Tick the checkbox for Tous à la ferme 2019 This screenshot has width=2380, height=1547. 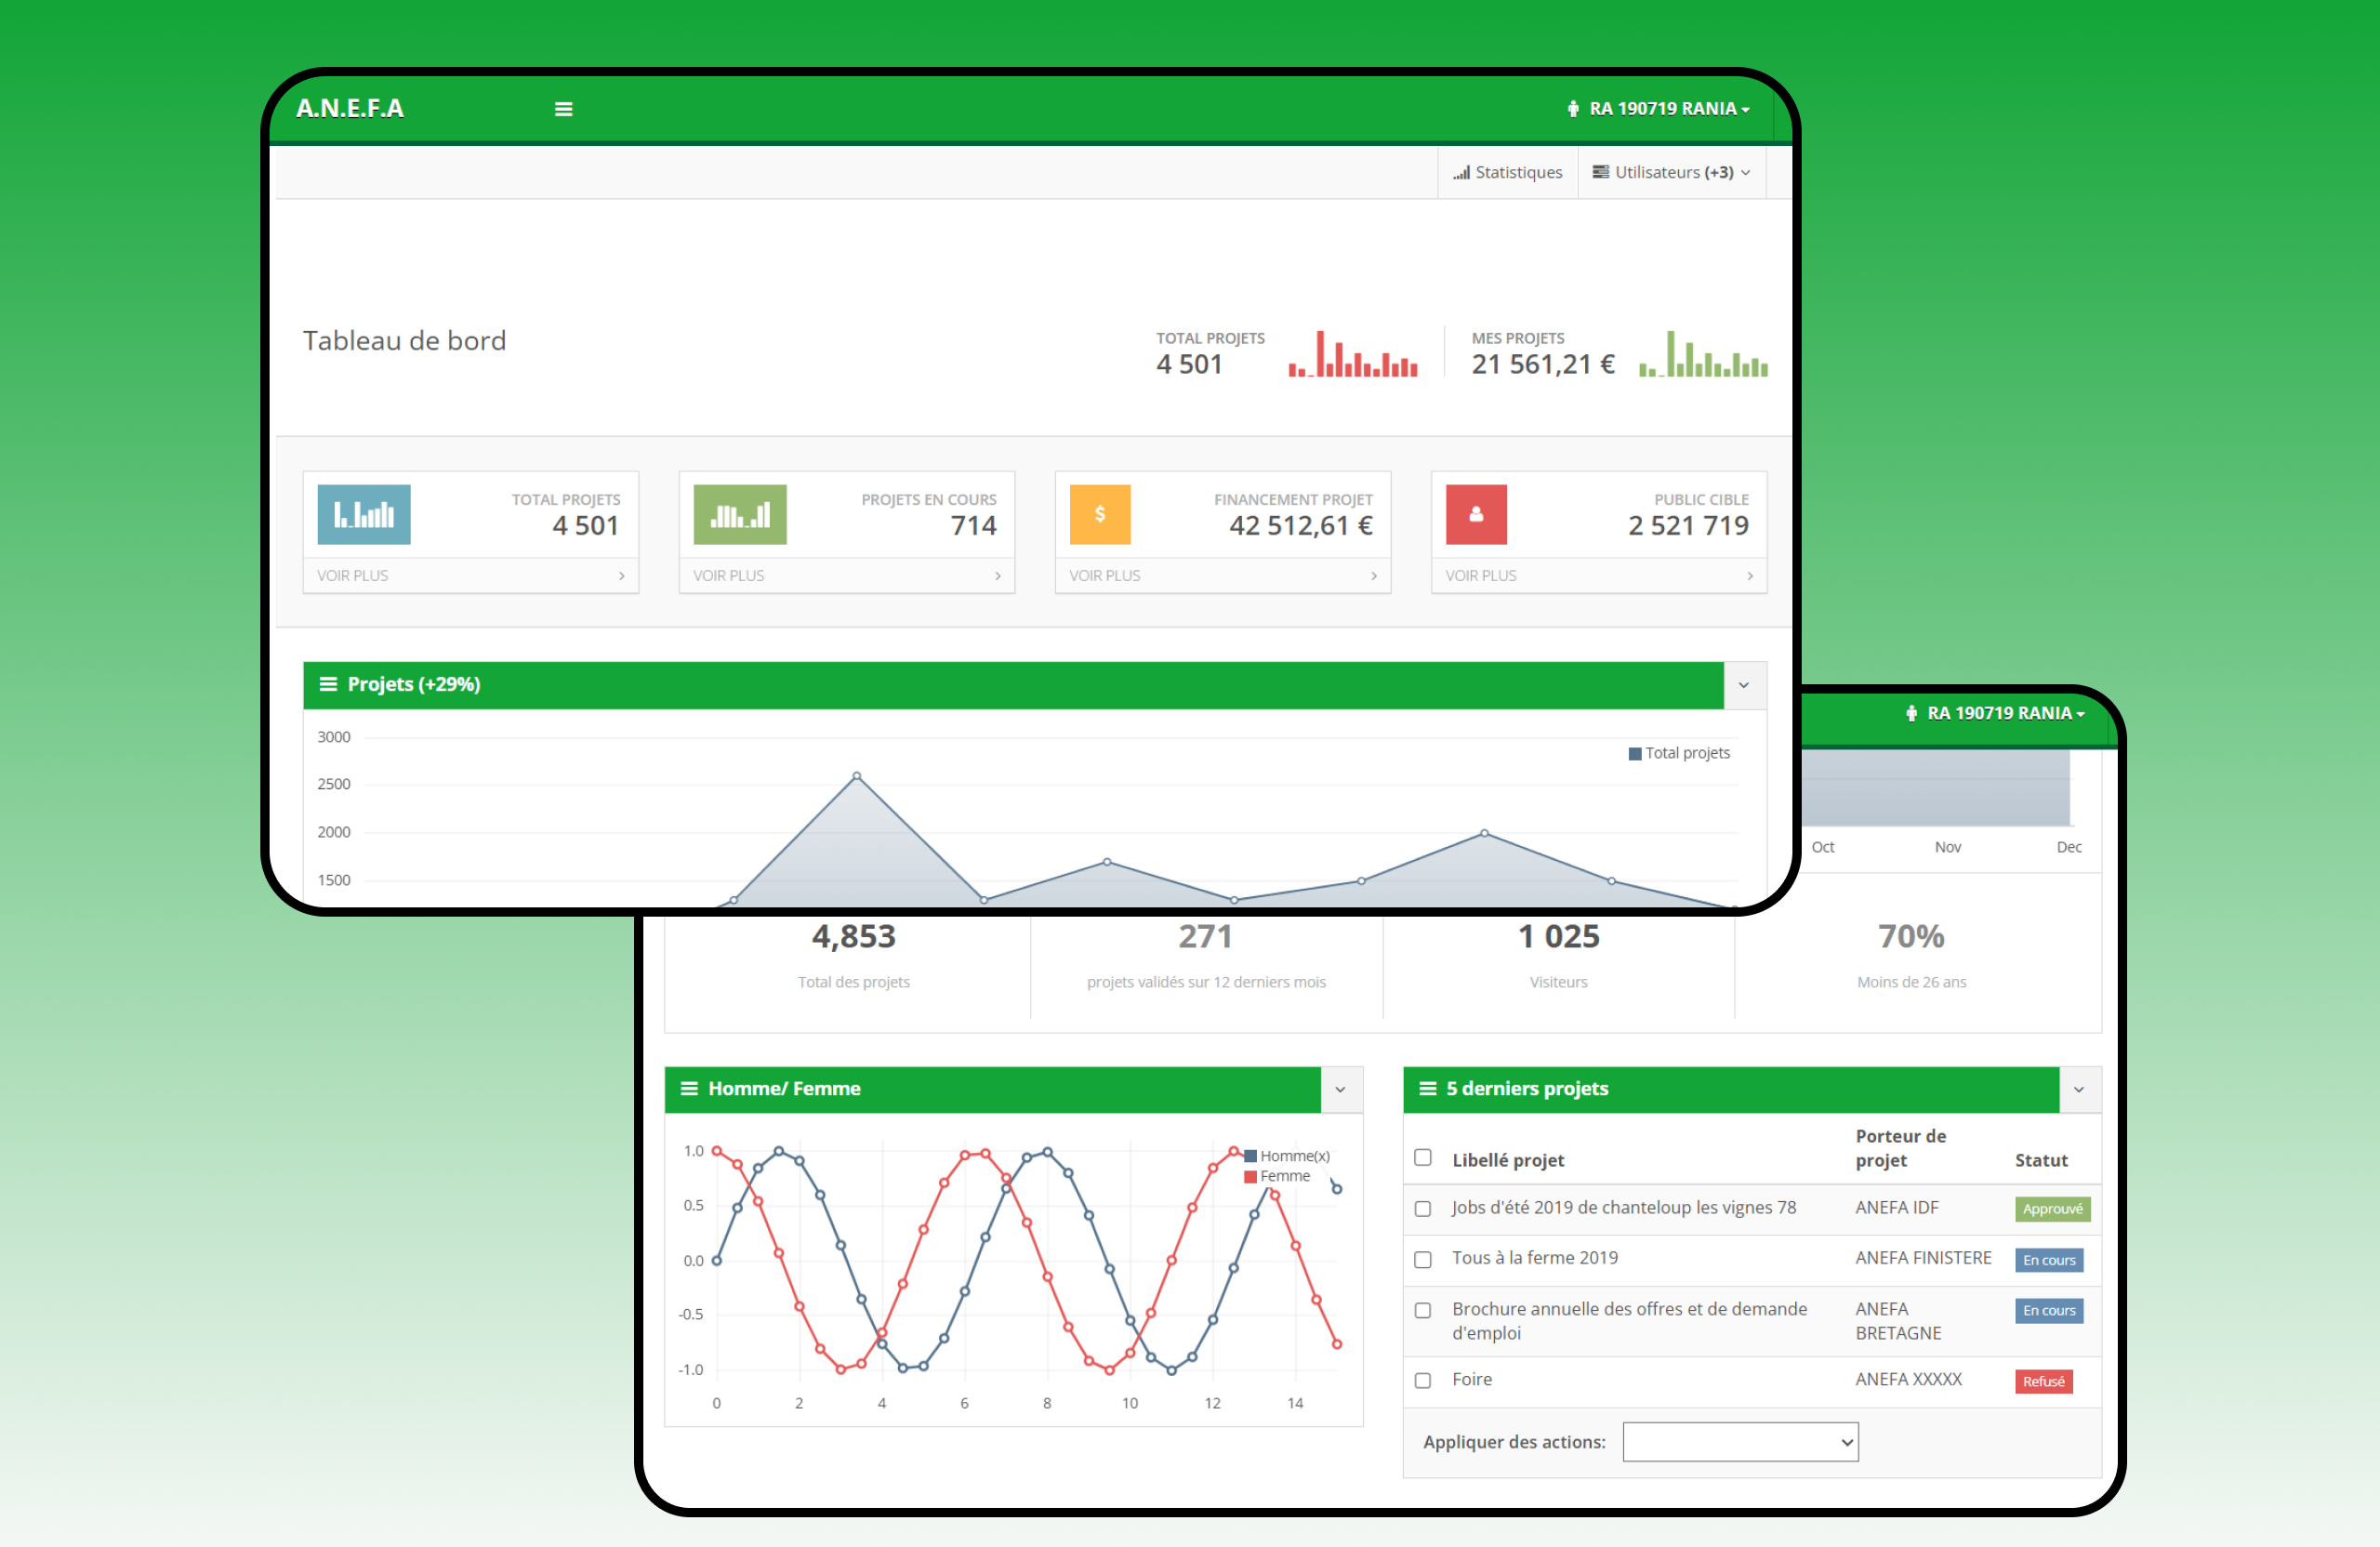tap(1422, 1259)
